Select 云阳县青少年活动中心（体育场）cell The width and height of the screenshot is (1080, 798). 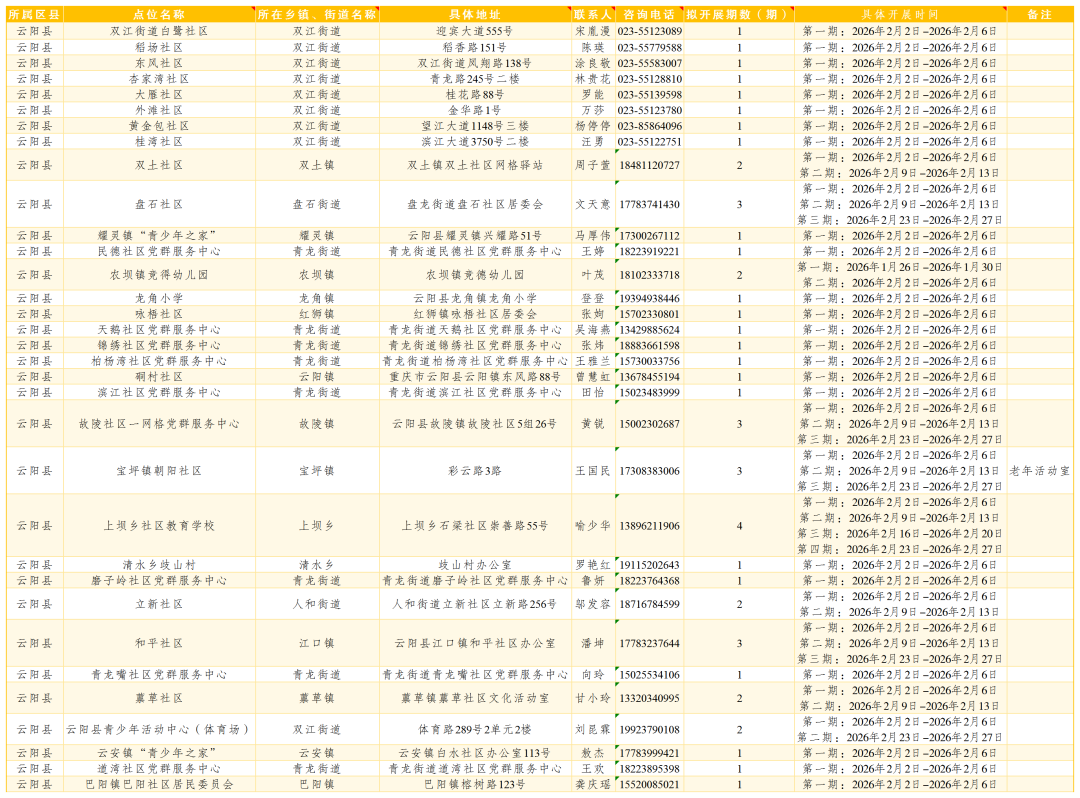(159, 729)
